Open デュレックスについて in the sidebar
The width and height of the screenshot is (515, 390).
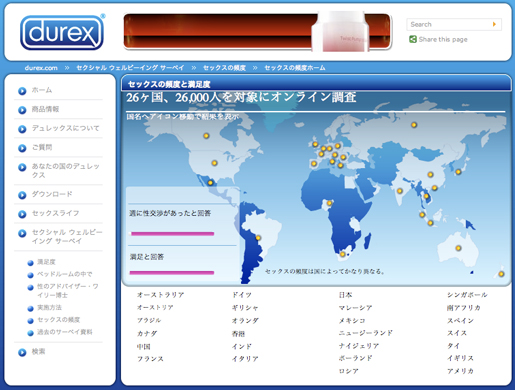tap(65, 128)
